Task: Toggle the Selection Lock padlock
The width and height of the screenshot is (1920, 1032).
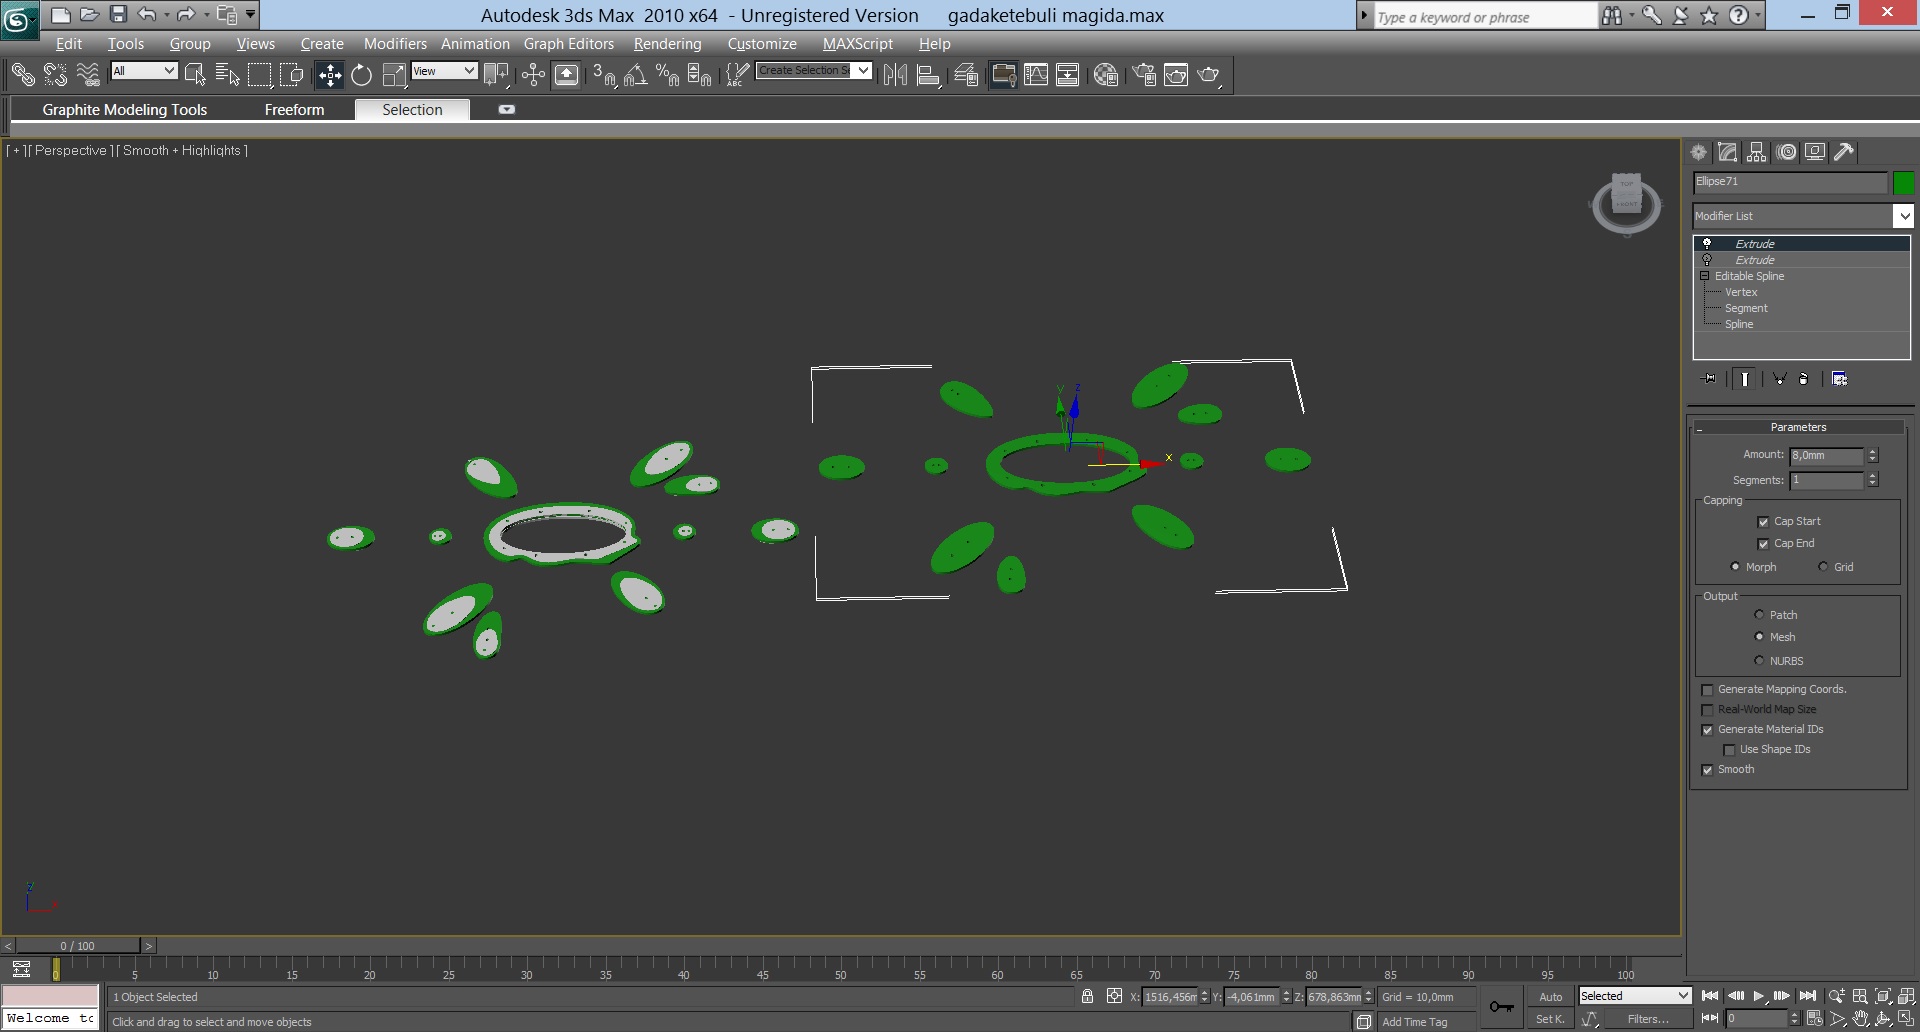Action: 1087,996
